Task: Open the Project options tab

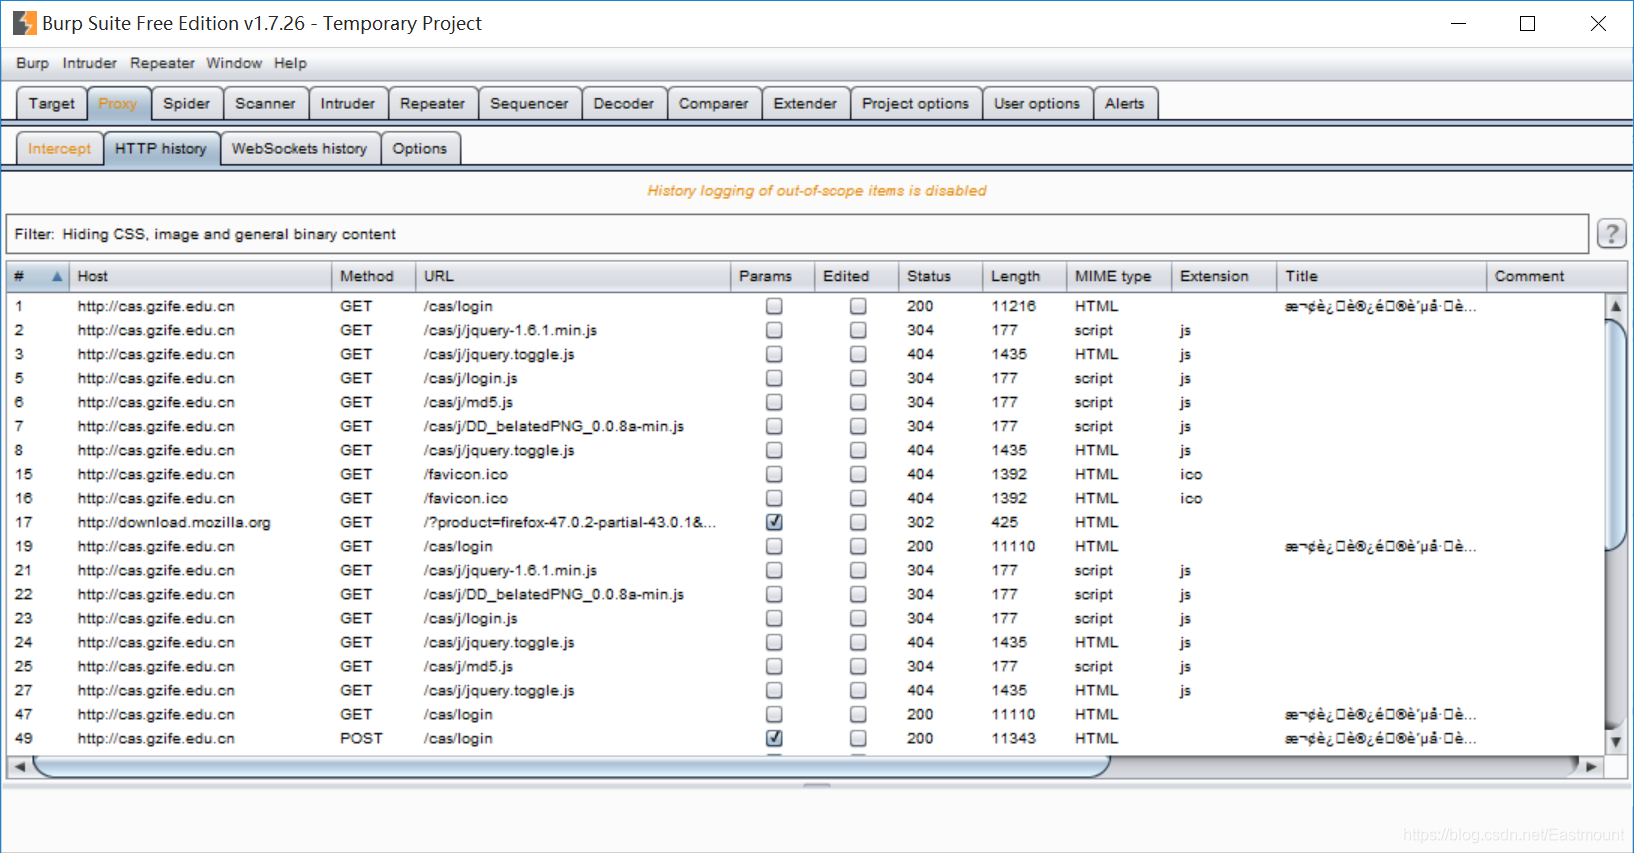Action: 915,103
